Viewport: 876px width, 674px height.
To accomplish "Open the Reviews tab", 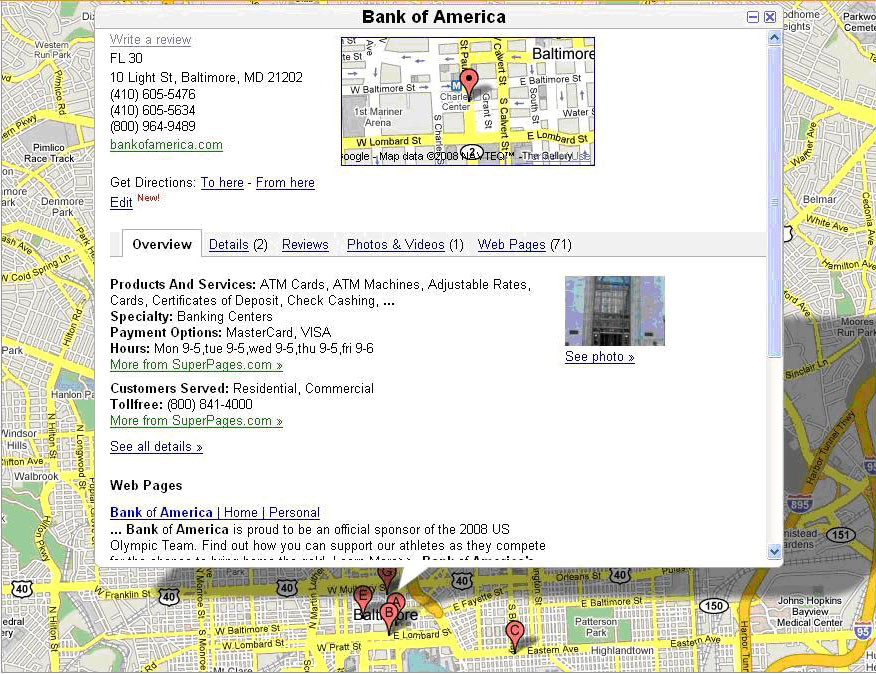I will click(304, 244).
